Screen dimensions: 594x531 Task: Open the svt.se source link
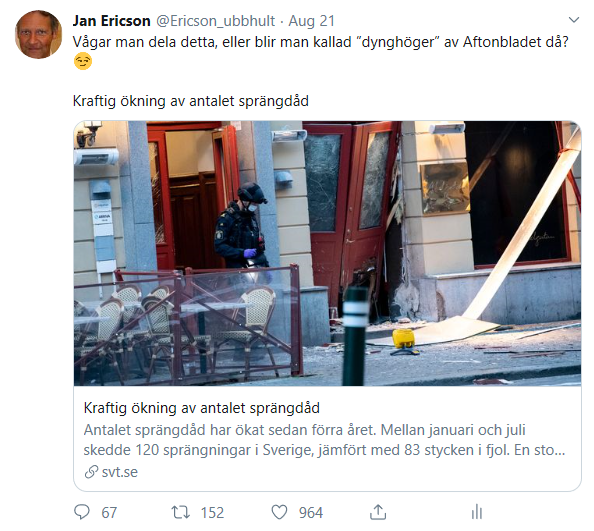(120, 472)
